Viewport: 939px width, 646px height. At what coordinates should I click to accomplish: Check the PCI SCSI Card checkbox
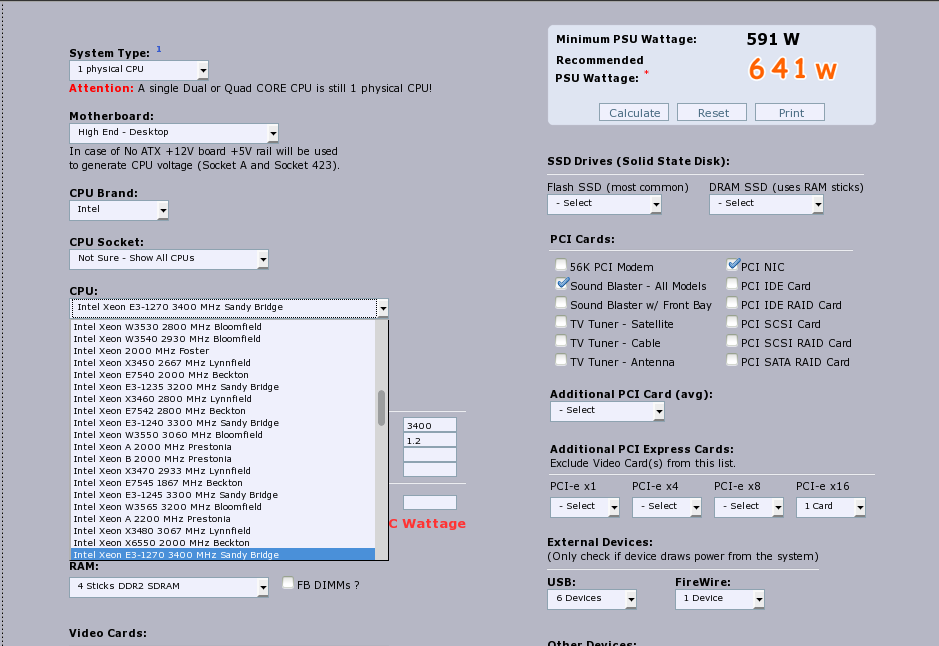click(x=732, y=323)
